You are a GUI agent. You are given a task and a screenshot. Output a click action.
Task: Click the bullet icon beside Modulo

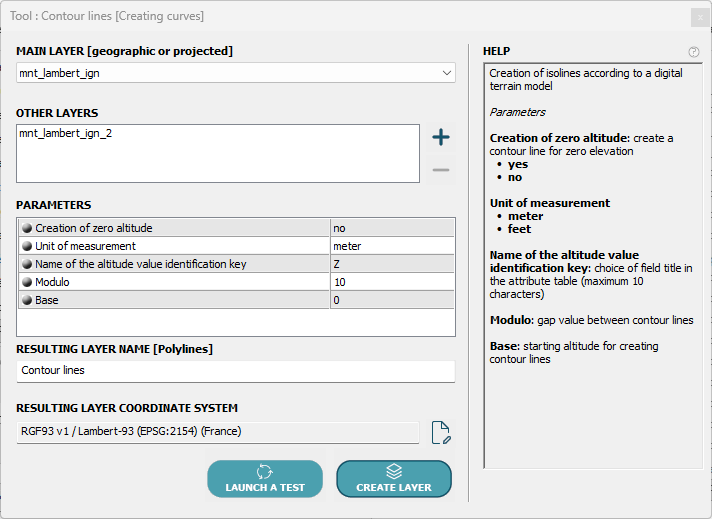[x=27, y=282]
